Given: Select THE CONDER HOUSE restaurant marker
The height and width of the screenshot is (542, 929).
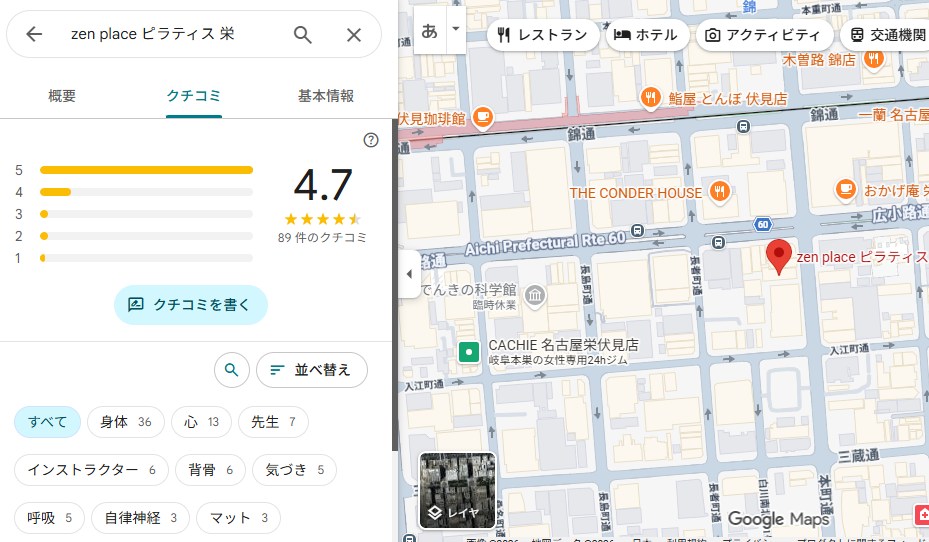Looking at the screenshot, I should click(x=718, y=192).
